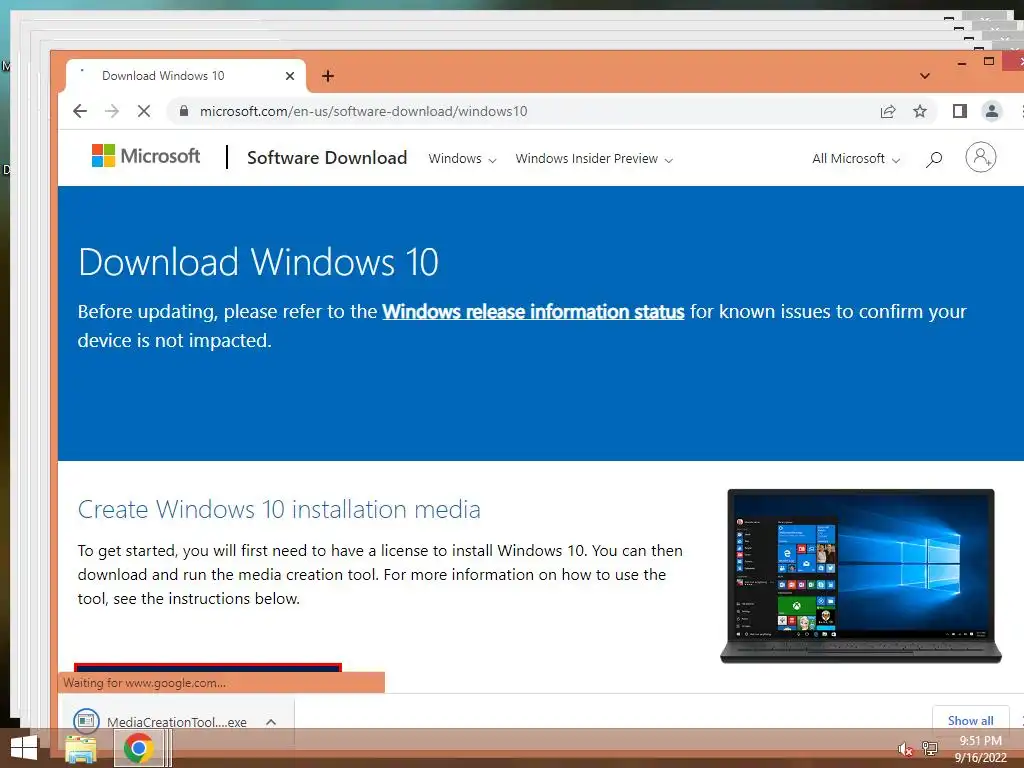
Task: Open the Software Download link
Action: (327, 157)
